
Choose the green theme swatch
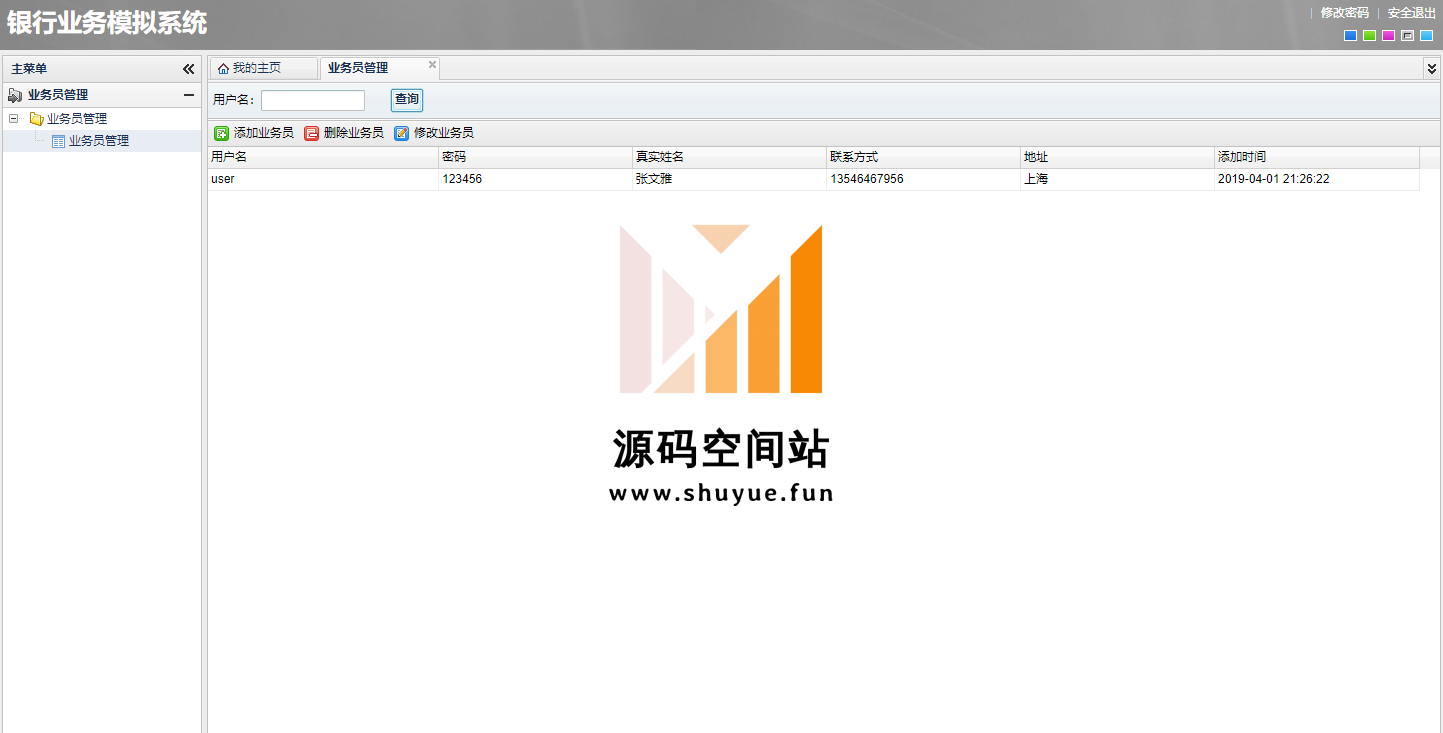(1369, 36)
